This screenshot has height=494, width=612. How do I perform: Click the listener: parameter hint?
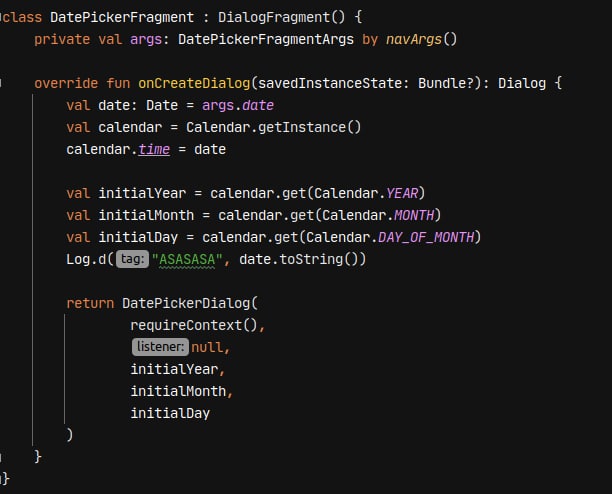(x=160, y=347)
